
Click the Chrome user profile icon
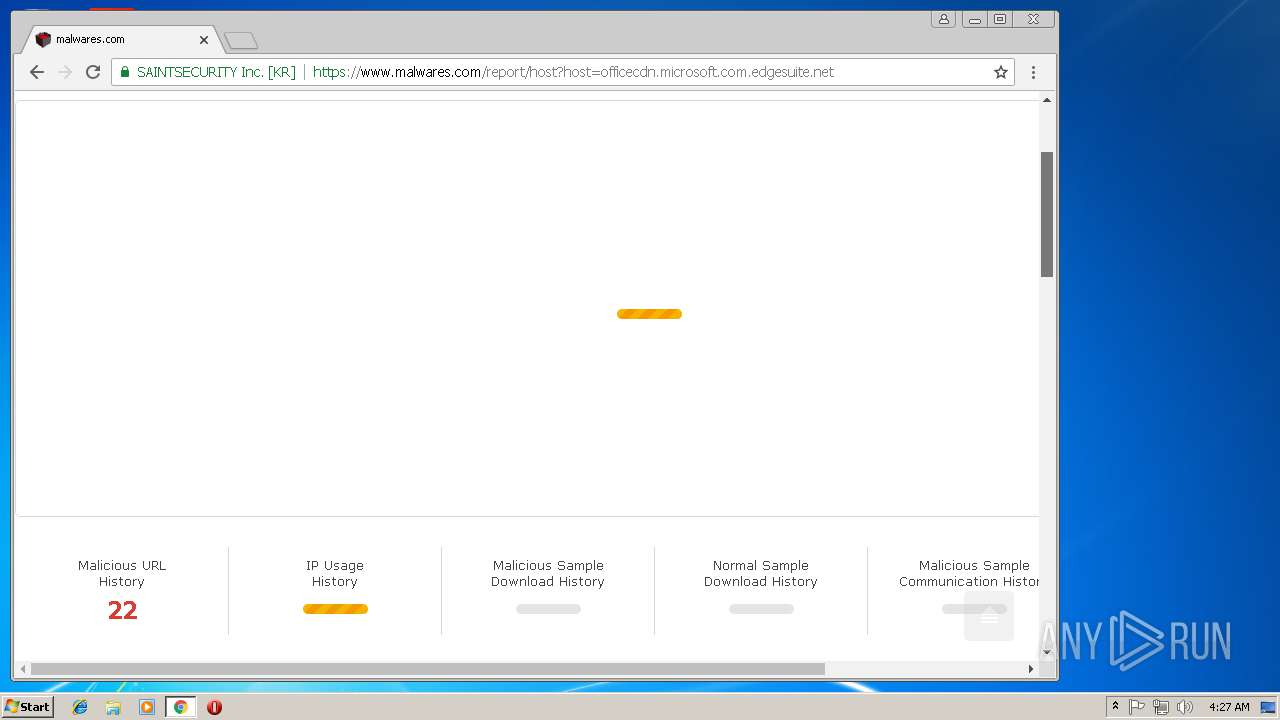point(943,19)
